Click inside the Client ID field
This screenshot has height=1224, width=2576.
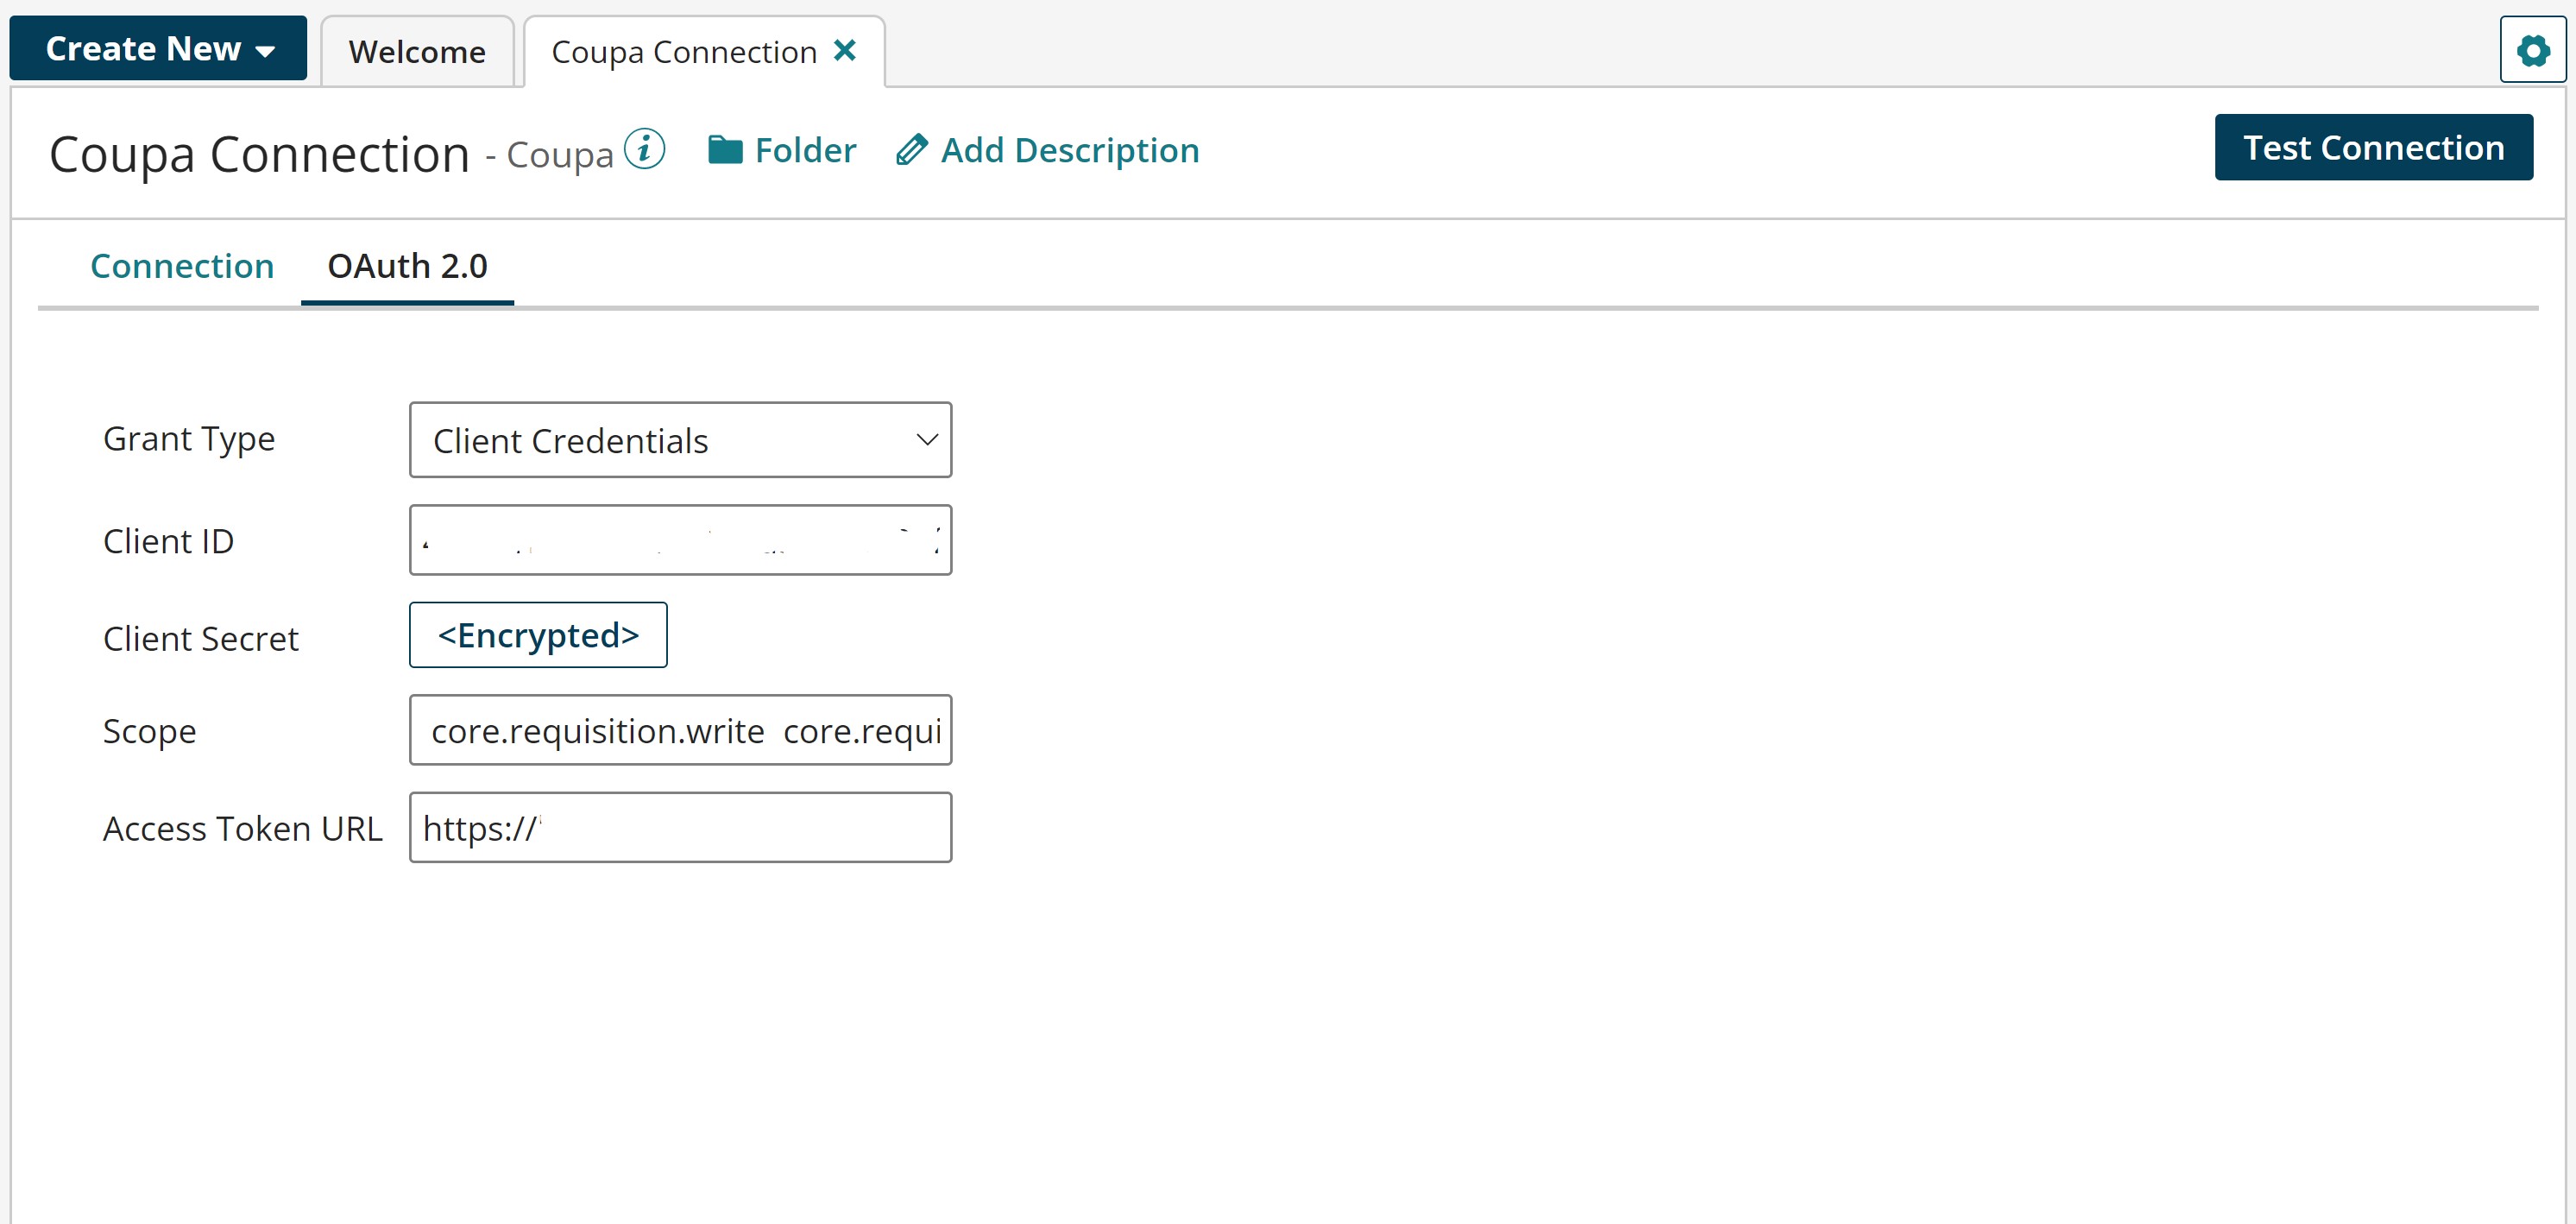coord(680,540)
